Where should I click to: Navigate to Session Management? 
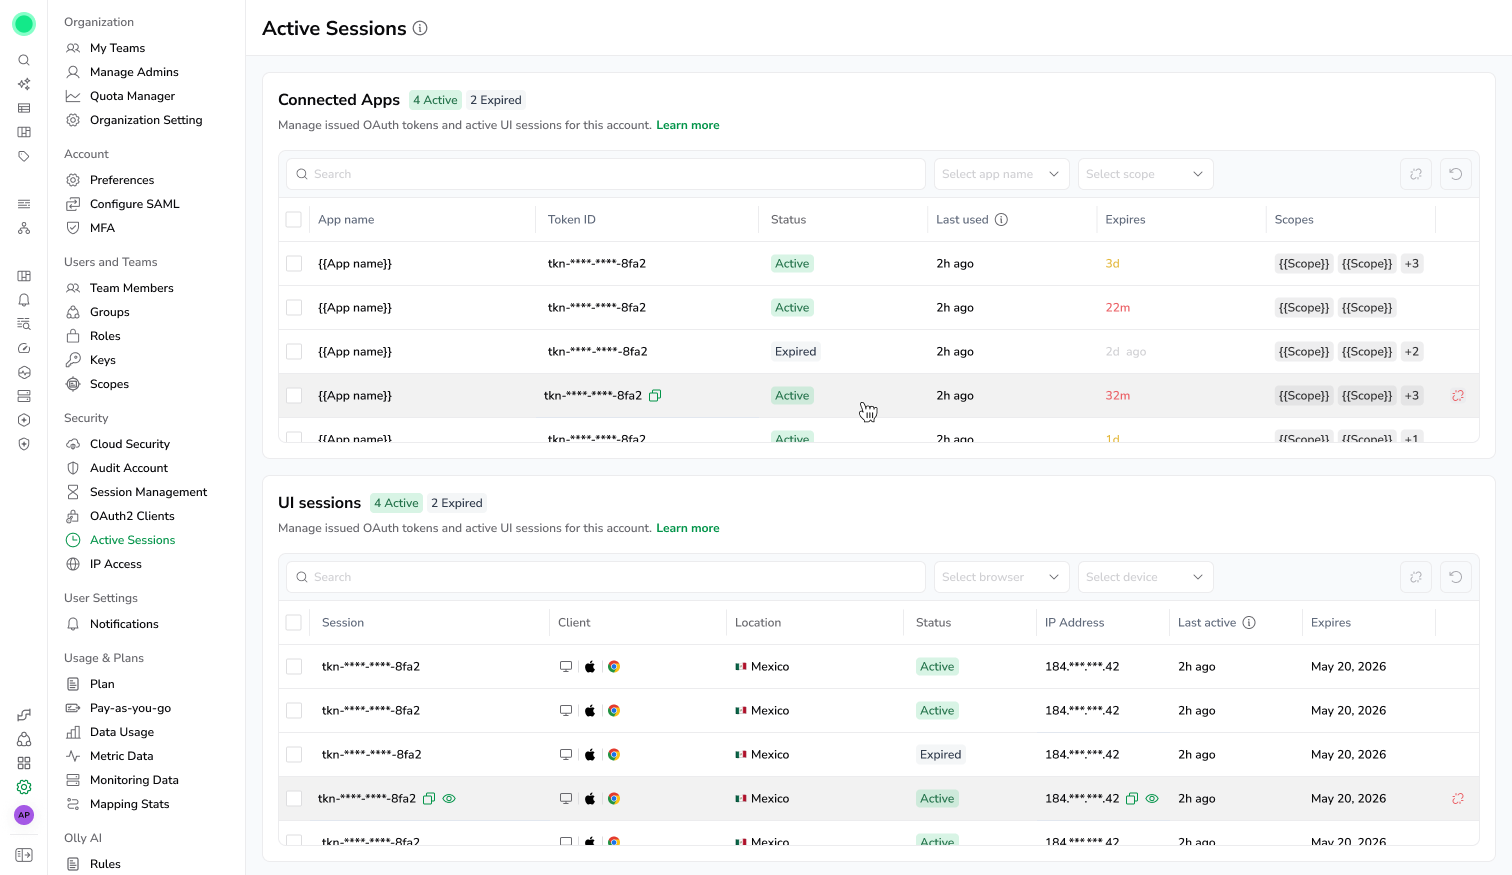click(x=148, y=492)
